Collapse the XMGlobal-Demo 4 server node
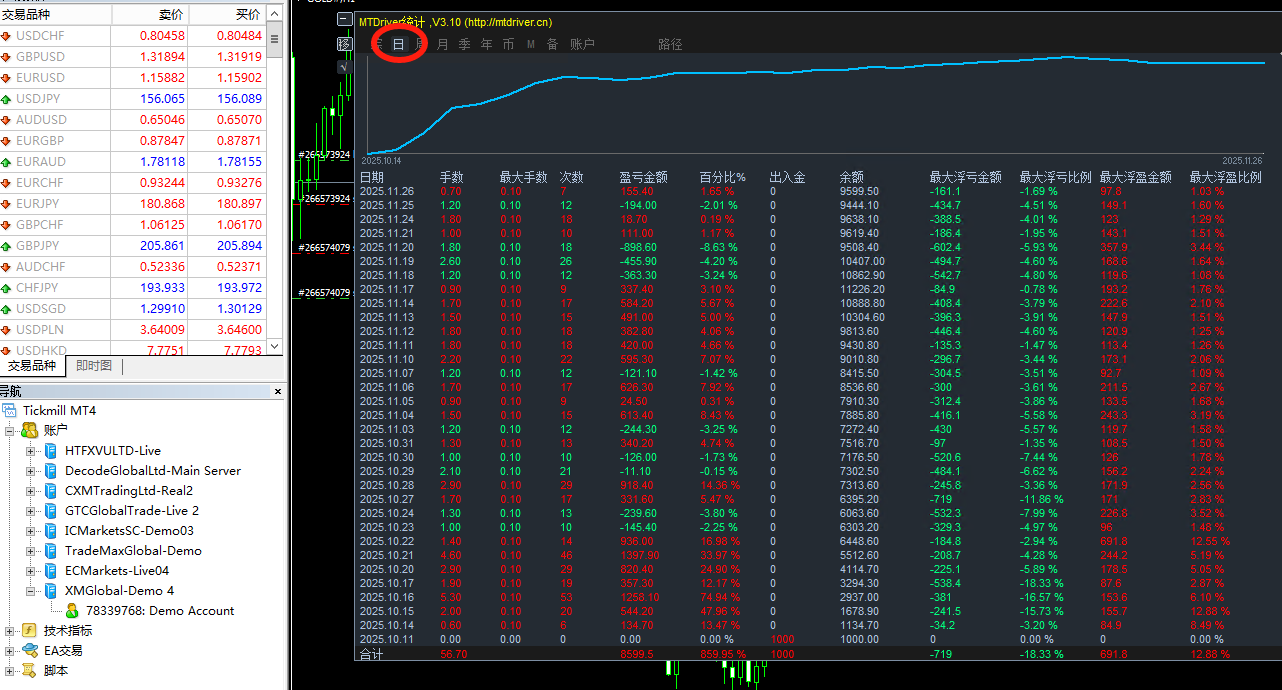 tap(30, 591)
